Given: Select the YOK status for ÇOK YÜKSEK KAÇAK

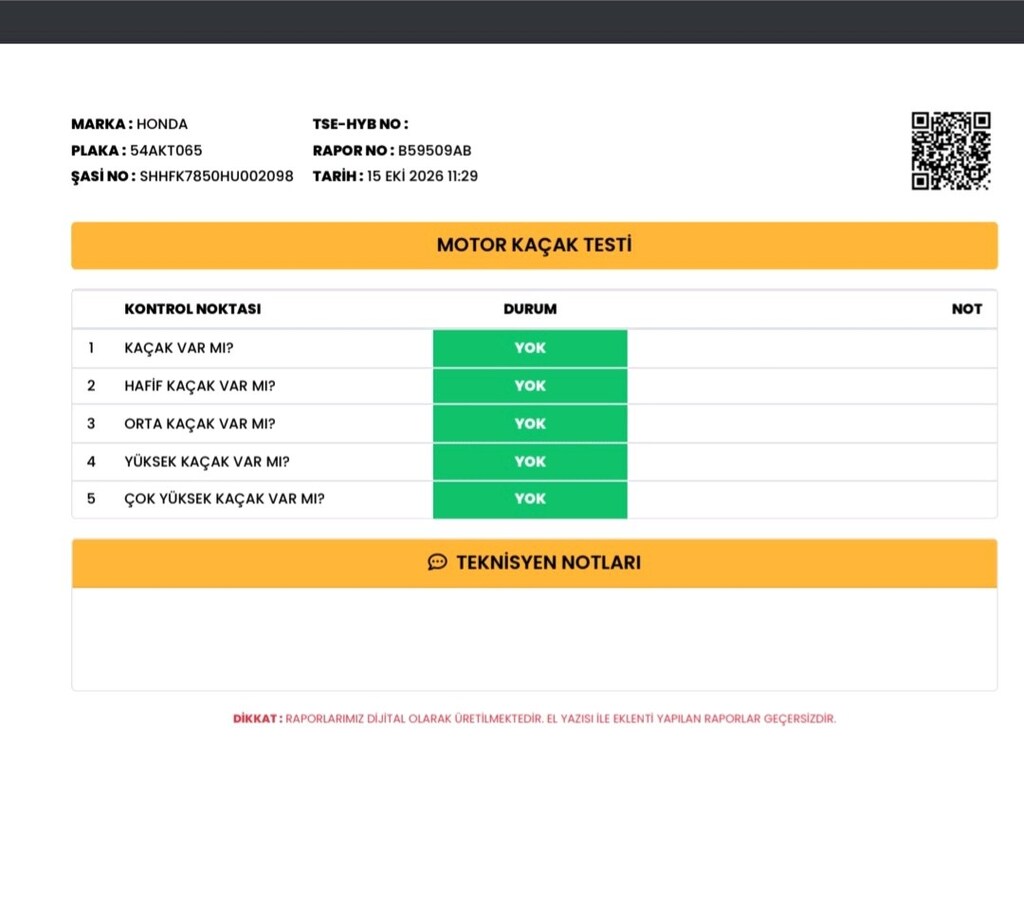Looking at the screenshot, I should click(530, 499).
